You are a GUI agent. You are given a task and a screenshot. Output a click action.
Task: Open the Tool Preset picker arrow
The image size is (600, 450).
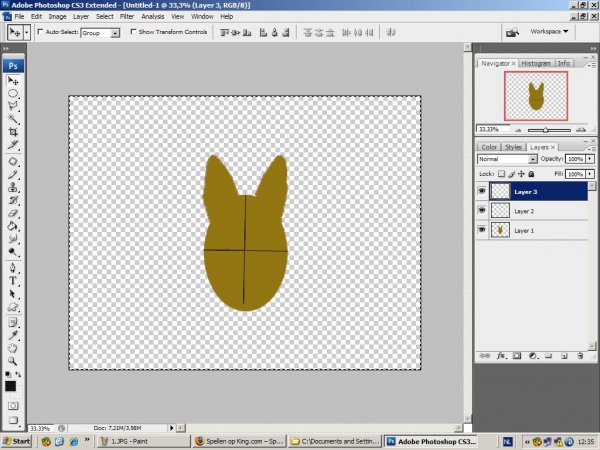pyautogui.click(x=26, y=33)
